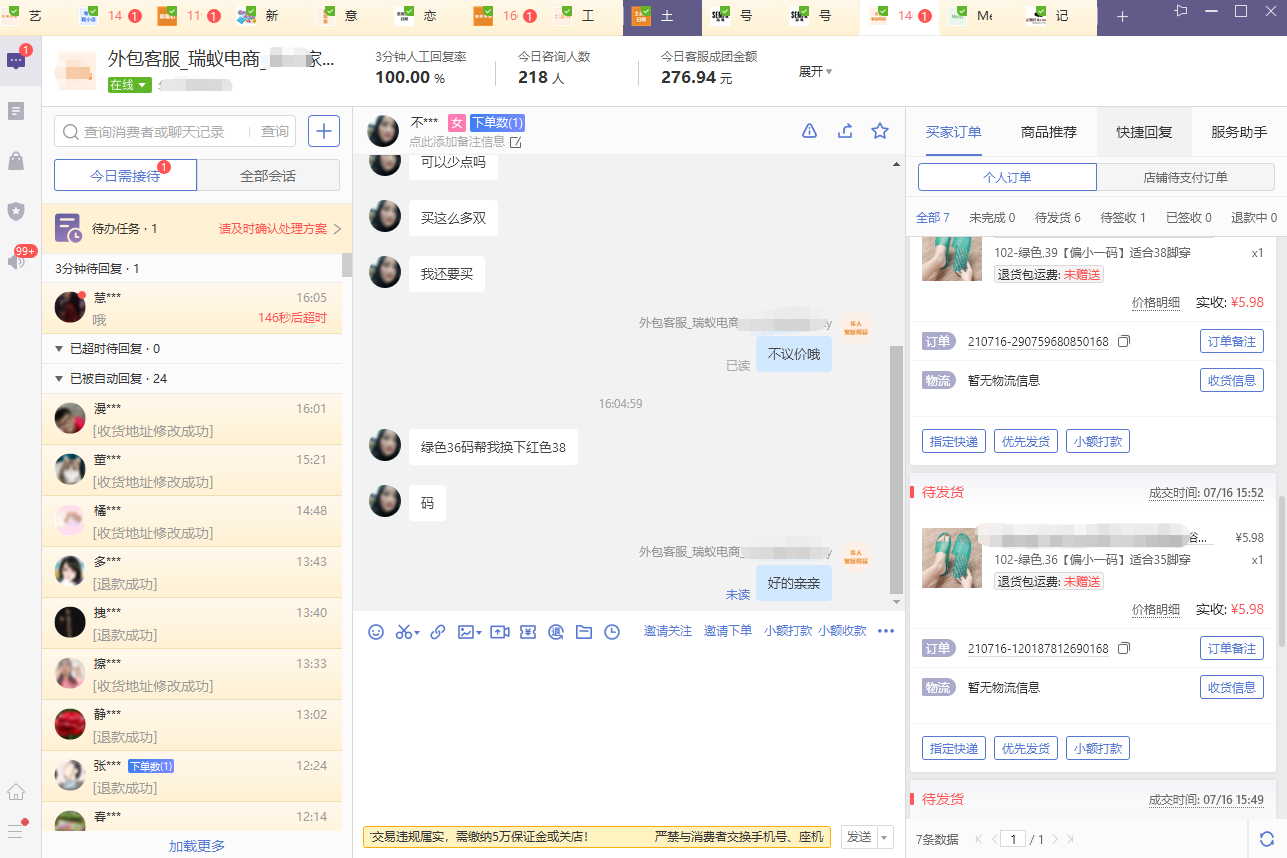Open the emoji picker in chat toolbar
Viewport: 1287px width, 858px height.
click(376, 632)
